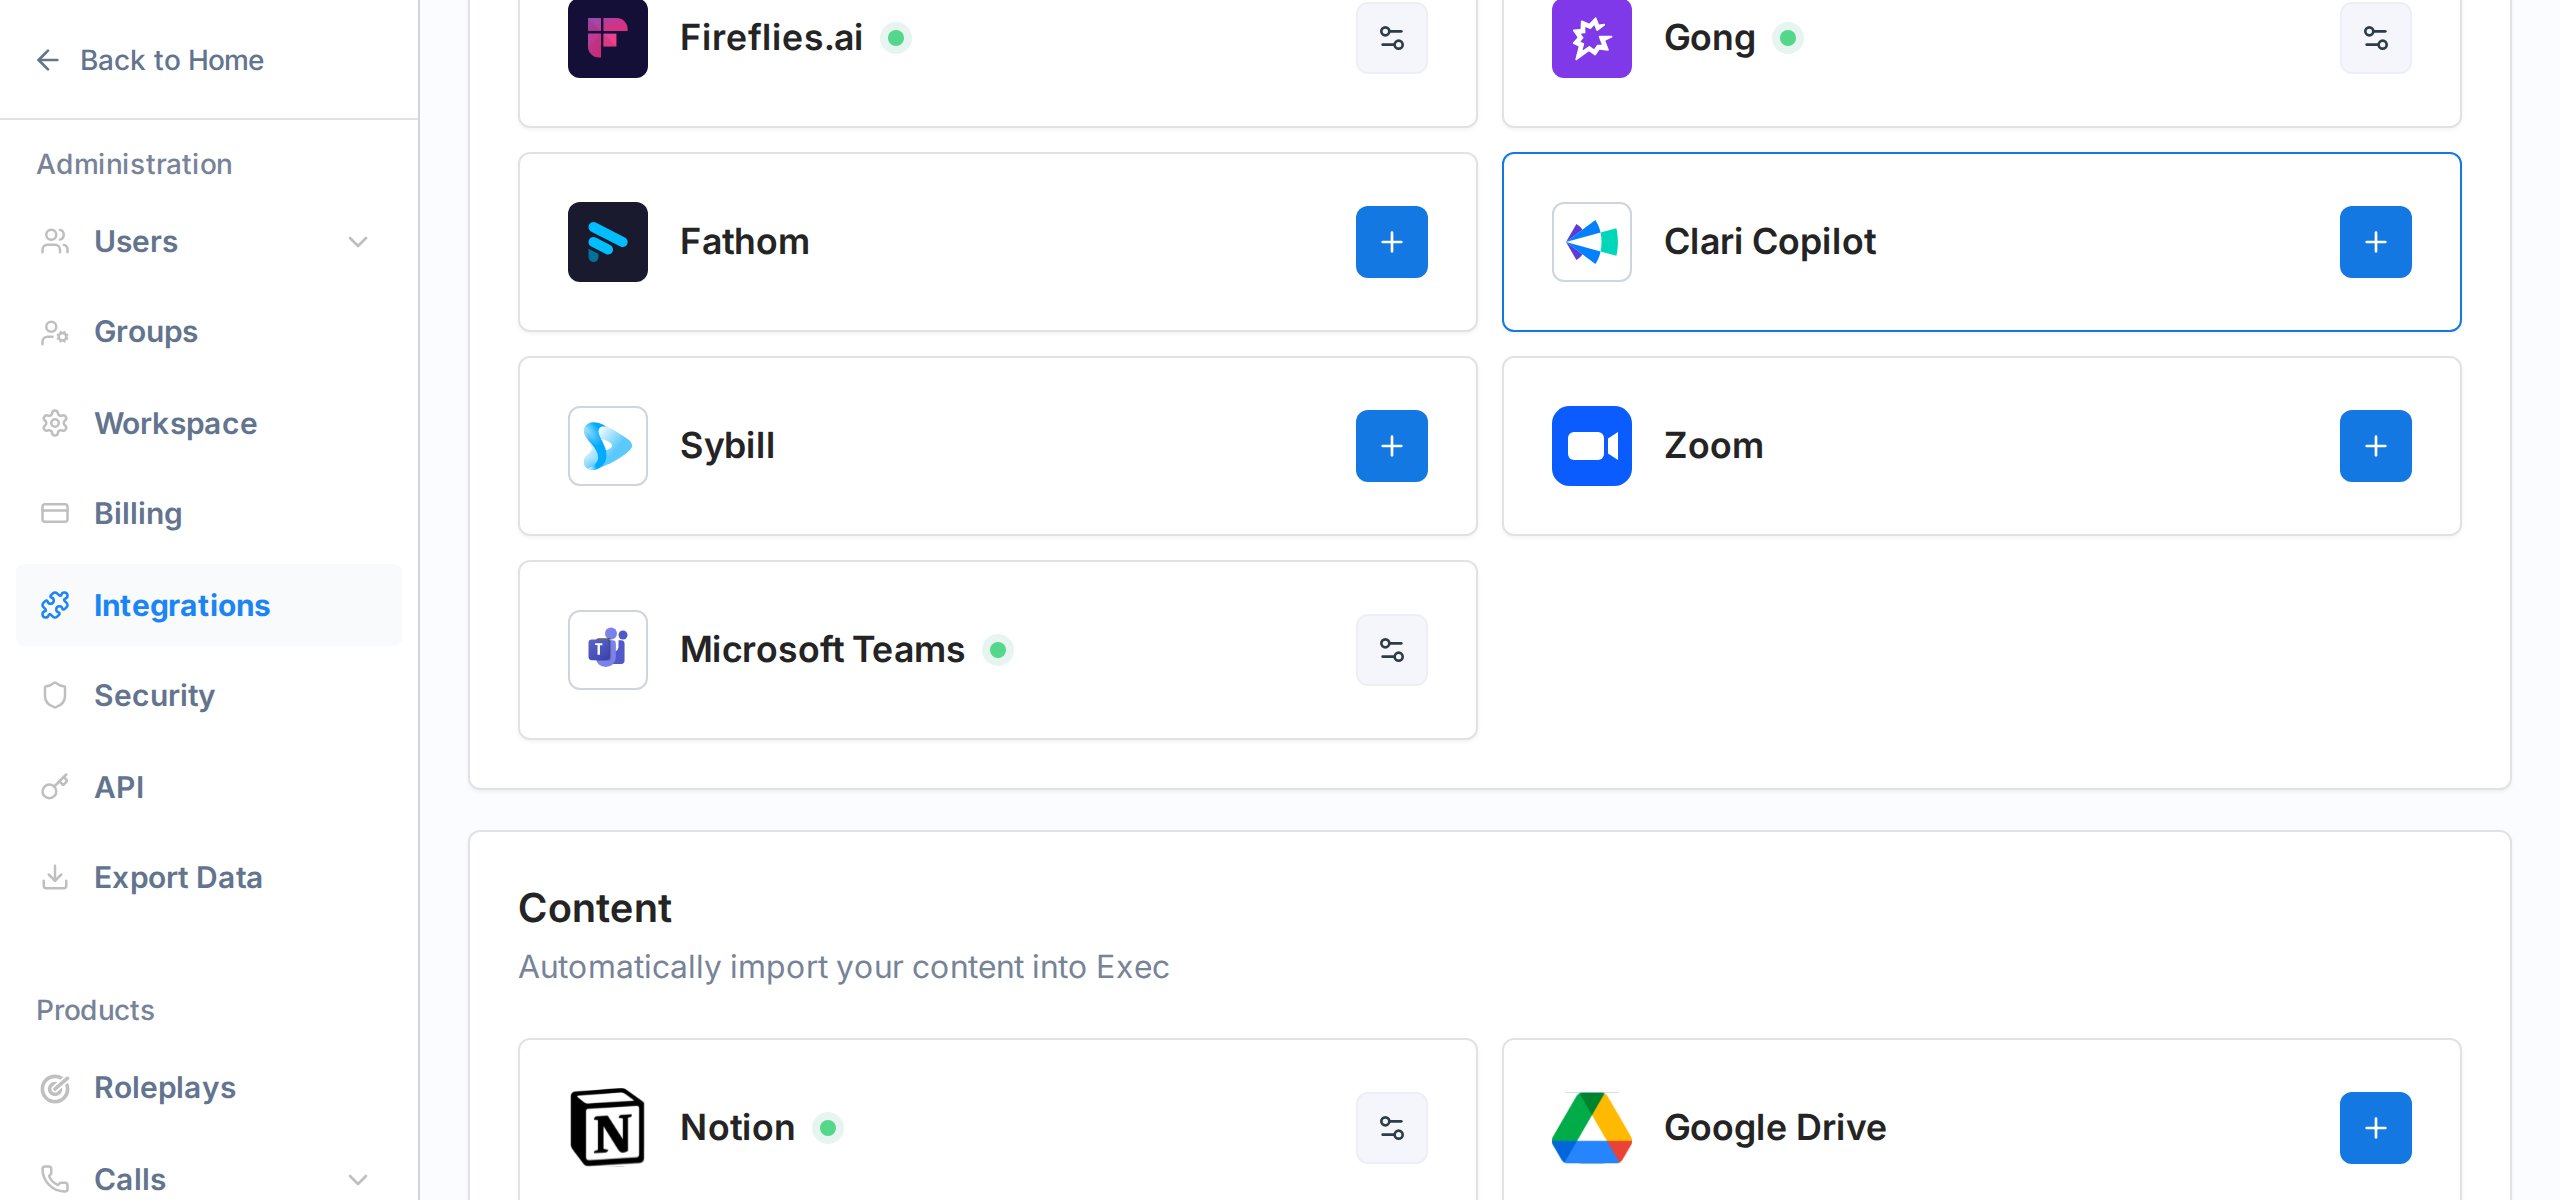Click the API key icon
Image resolution: width=2560 pixels, height=1200 pixels.
(55, 787)
